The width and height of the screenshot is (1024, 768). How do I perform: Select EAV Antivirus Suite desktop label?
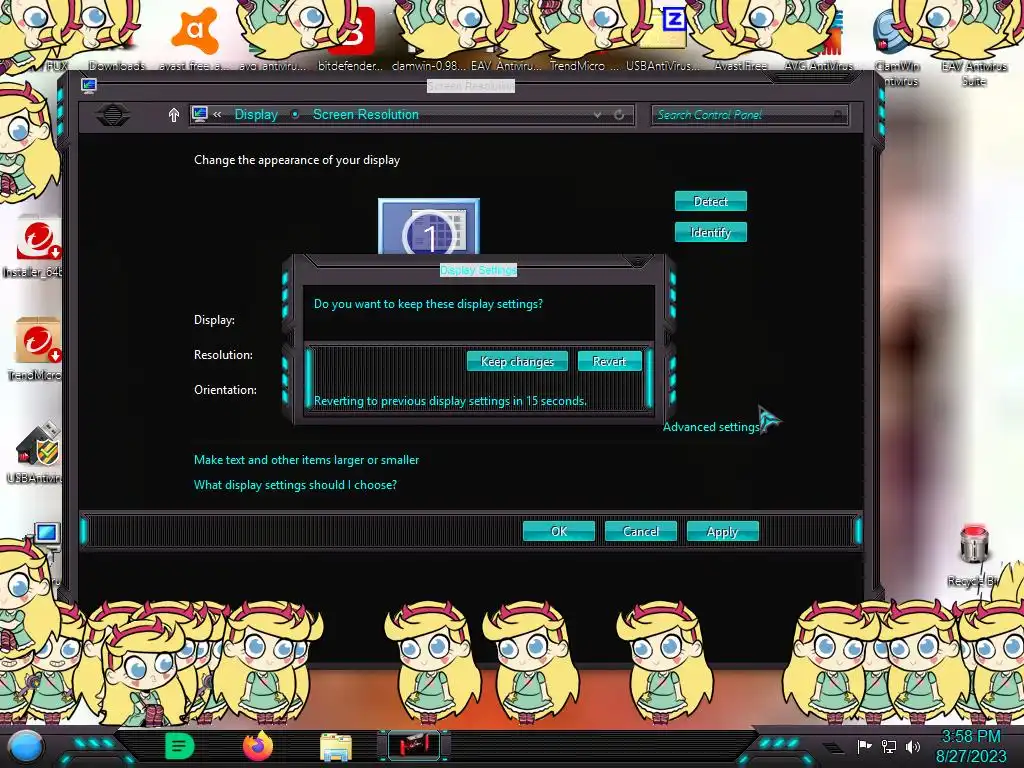click(974, 73)
